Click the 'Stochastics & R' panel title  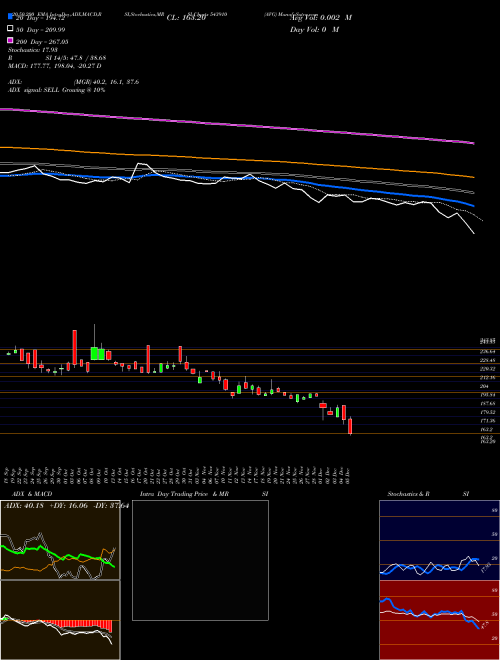(x=408, y=494)
